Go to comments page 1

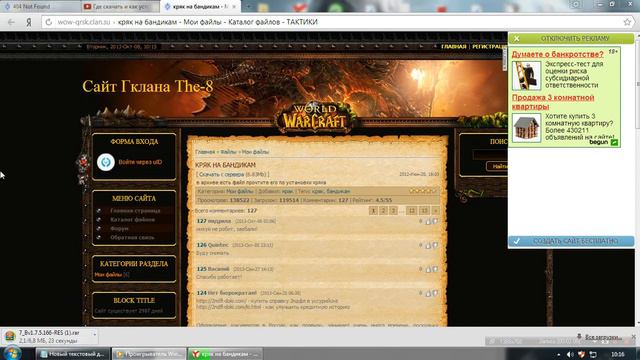[373, 211]
